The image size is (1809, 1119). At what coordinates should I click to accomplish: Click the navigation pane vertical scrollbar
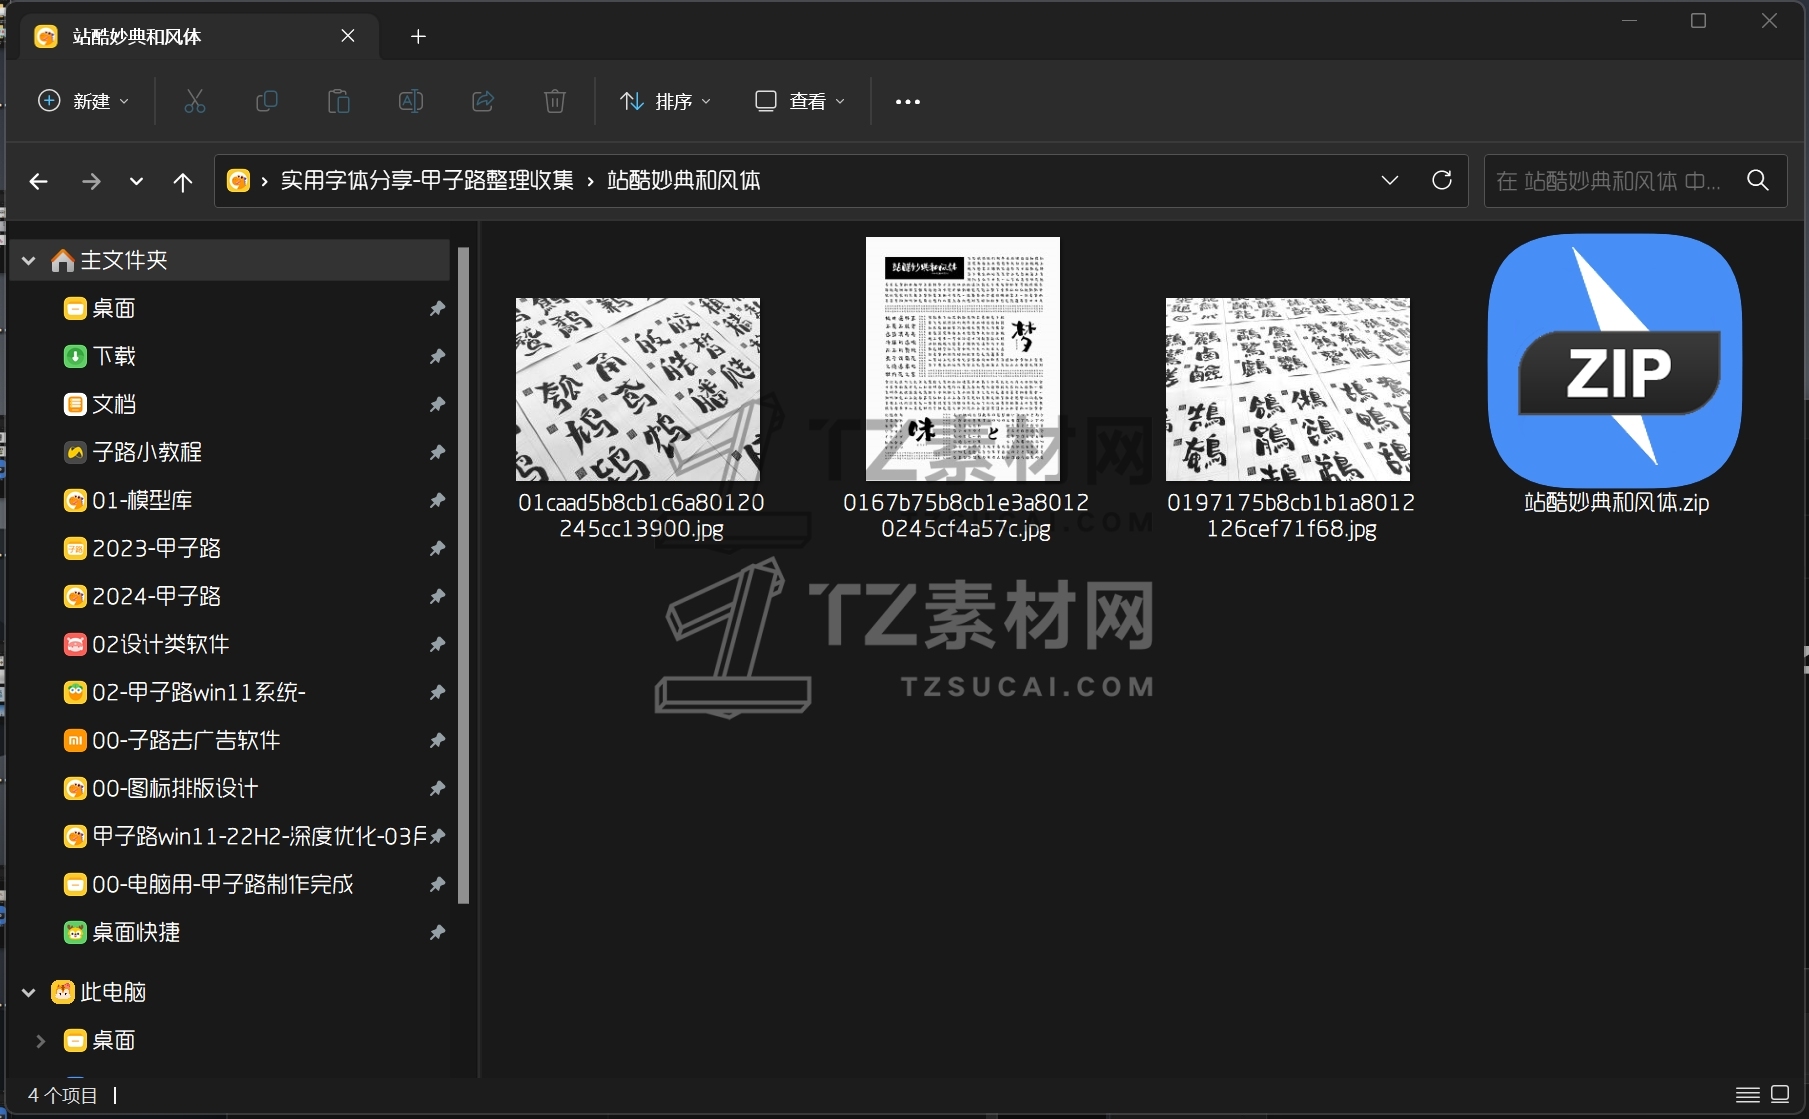click(x=463, y=575)
